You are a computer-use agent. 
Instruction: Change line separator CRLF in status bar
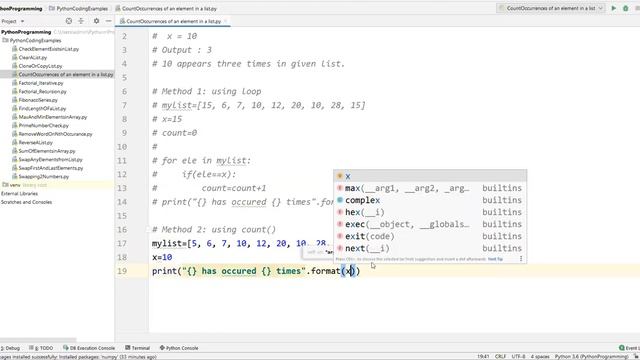(x=500, y=357)
